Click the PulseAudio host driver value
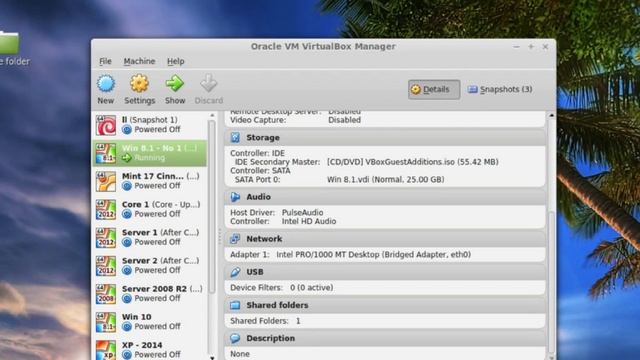640x360 pixels. 302,213
